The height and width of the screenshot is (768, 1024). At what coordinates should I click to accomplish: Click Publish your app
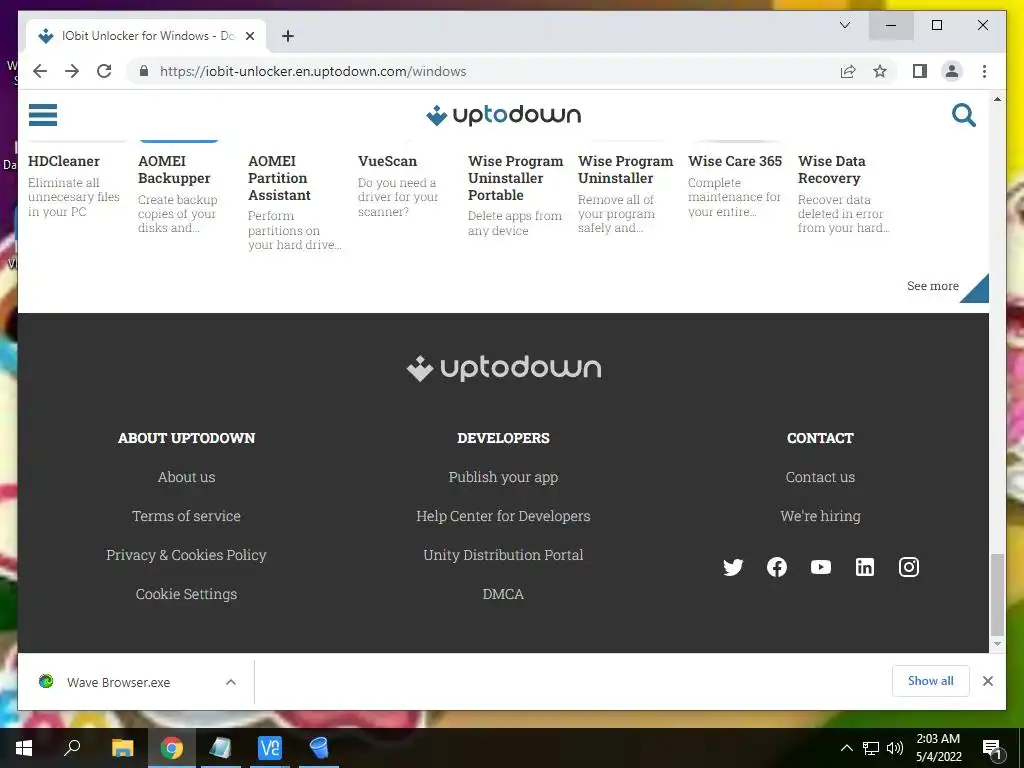point(503,477)
